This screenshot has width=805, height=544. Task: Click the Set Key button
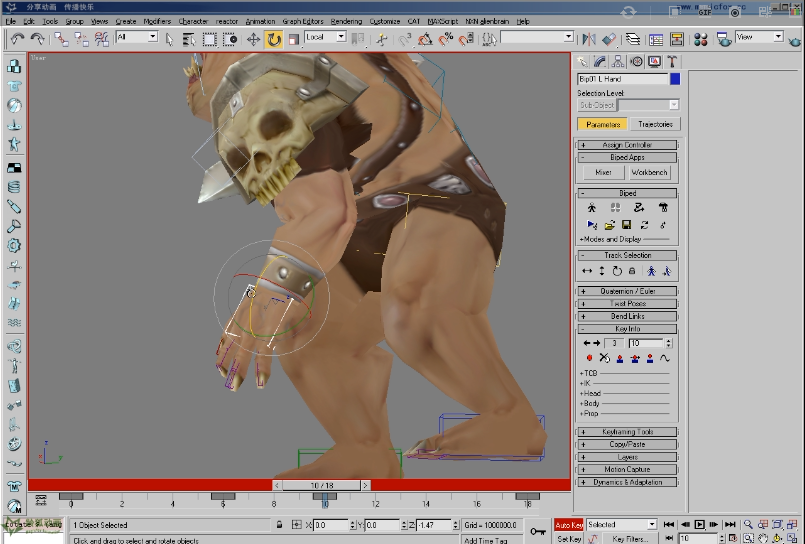[568, 539]
